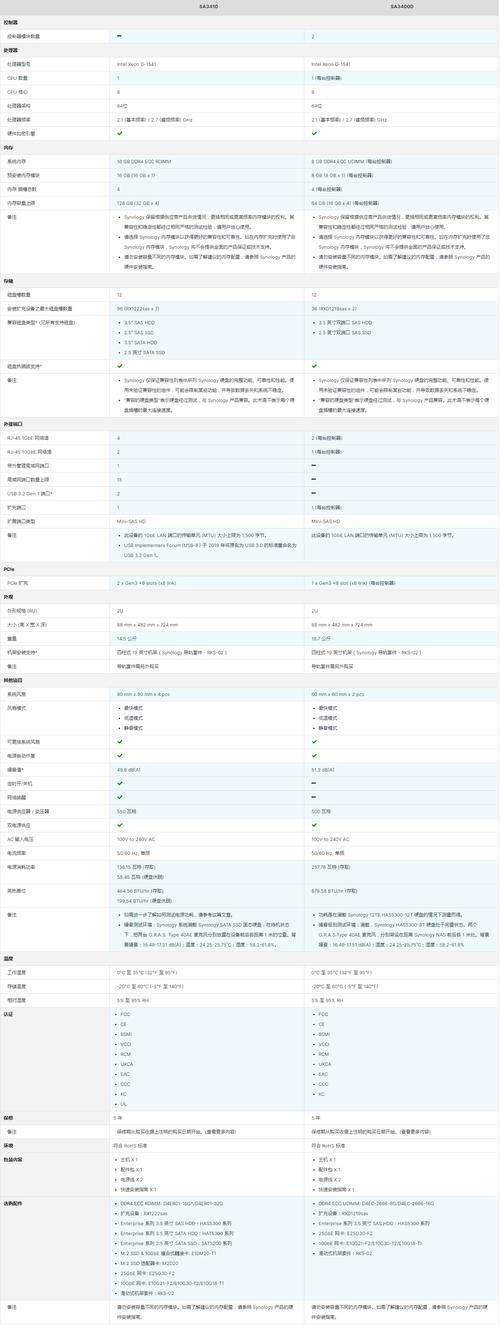
Task: Click the 磁盘热插拔支持 checkmark in SA3410 column
Action: point(119,367)
